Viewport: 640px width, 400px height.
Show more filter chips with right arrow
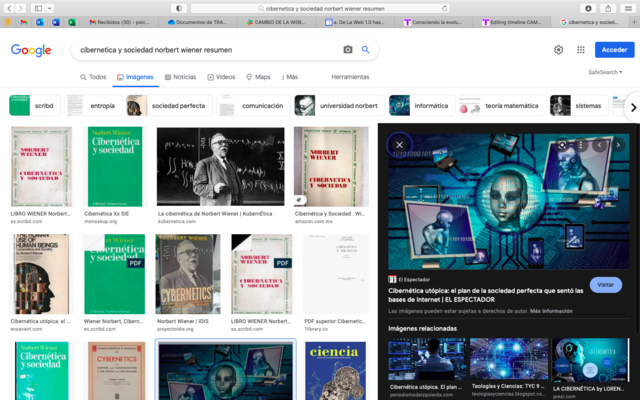coord(633,107)
